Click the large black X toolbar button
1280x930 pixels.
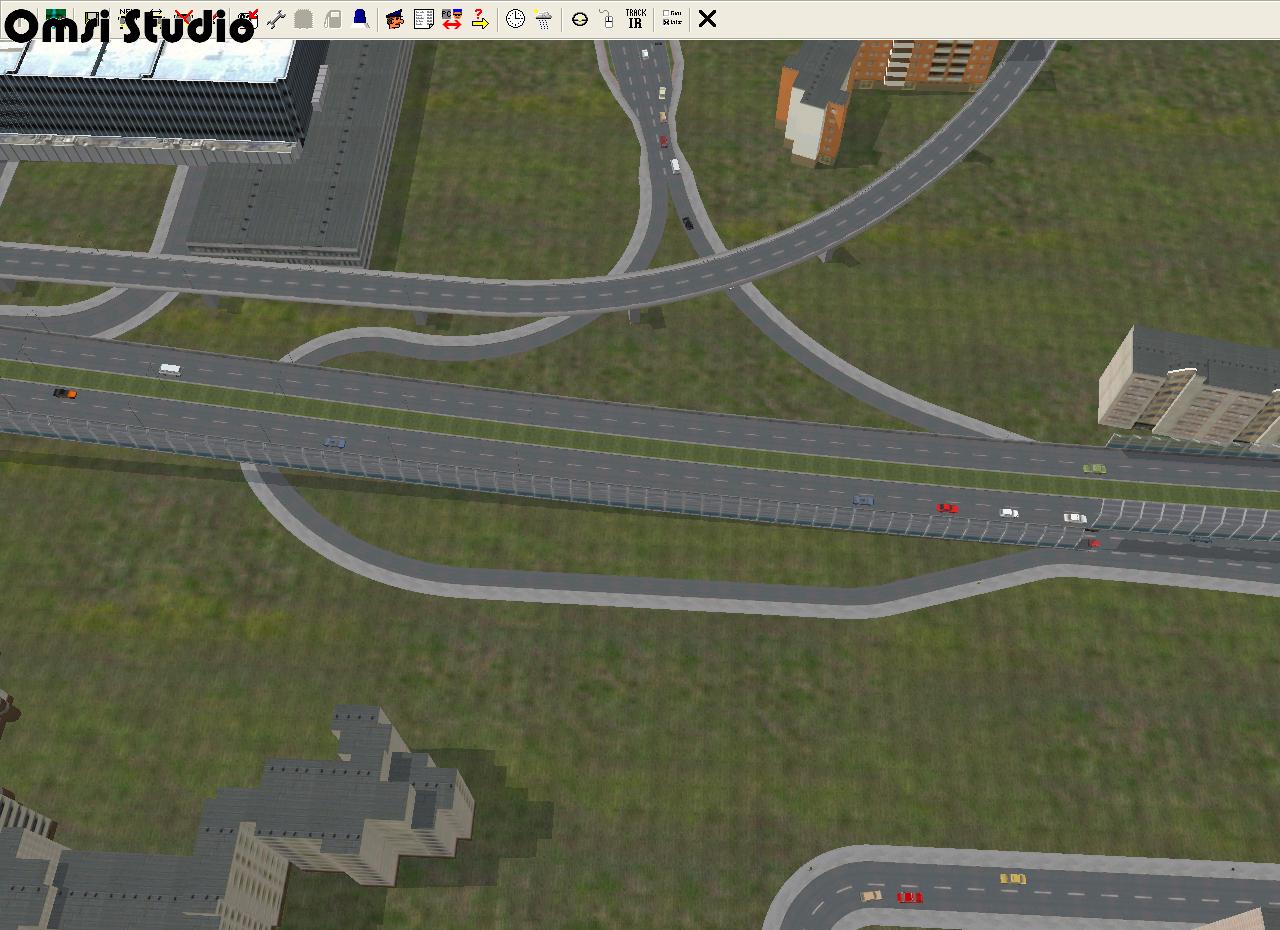tap(707, 19)
